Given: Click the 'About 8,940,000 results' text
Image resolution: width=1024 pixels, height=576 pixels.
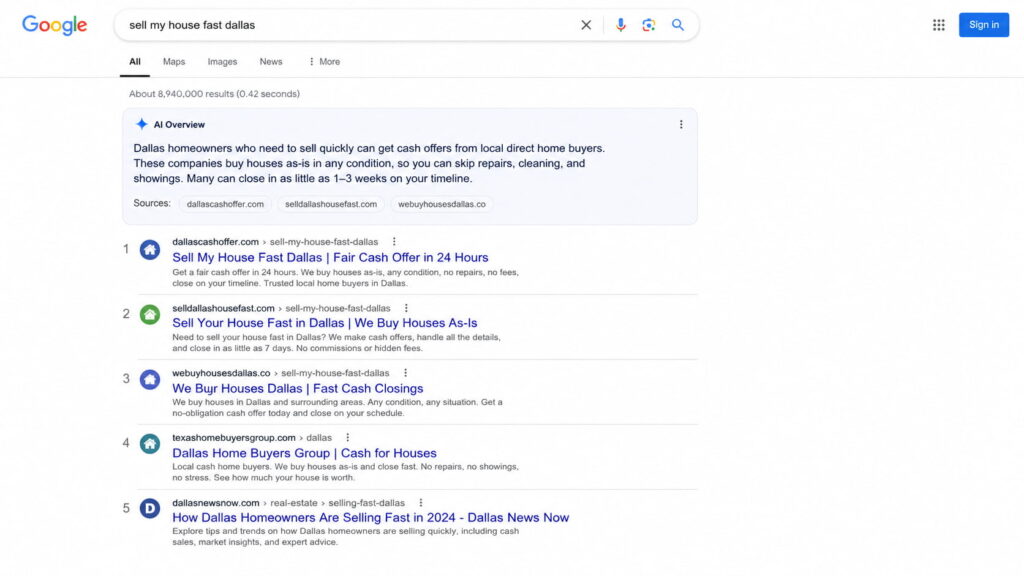Looking at the screenshot, I should click(x=214, y=94).
